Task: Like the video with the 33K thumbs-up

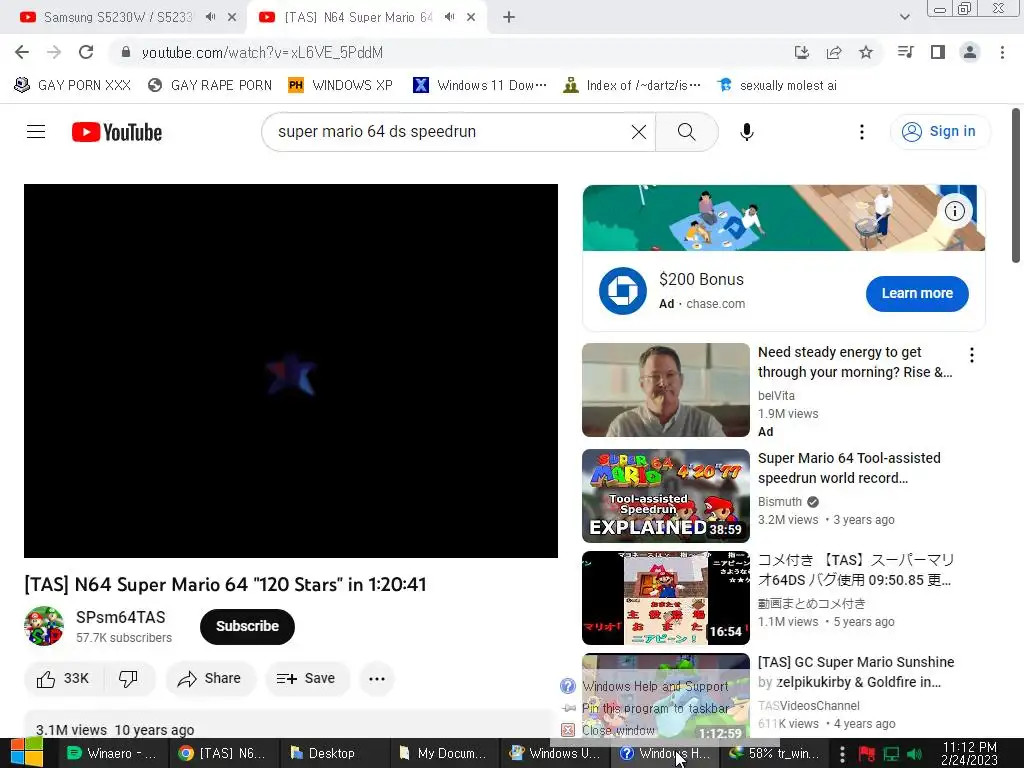Action: point(63,679)
